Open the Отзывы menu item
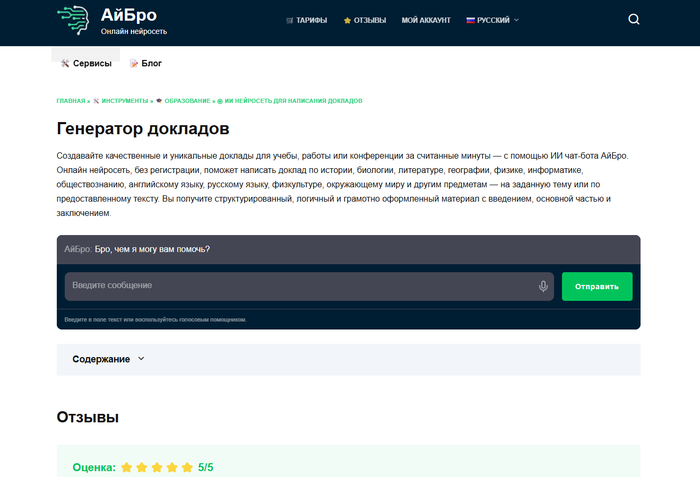Image resolution: width=700 pixels, height=477 pixels. 365,20
